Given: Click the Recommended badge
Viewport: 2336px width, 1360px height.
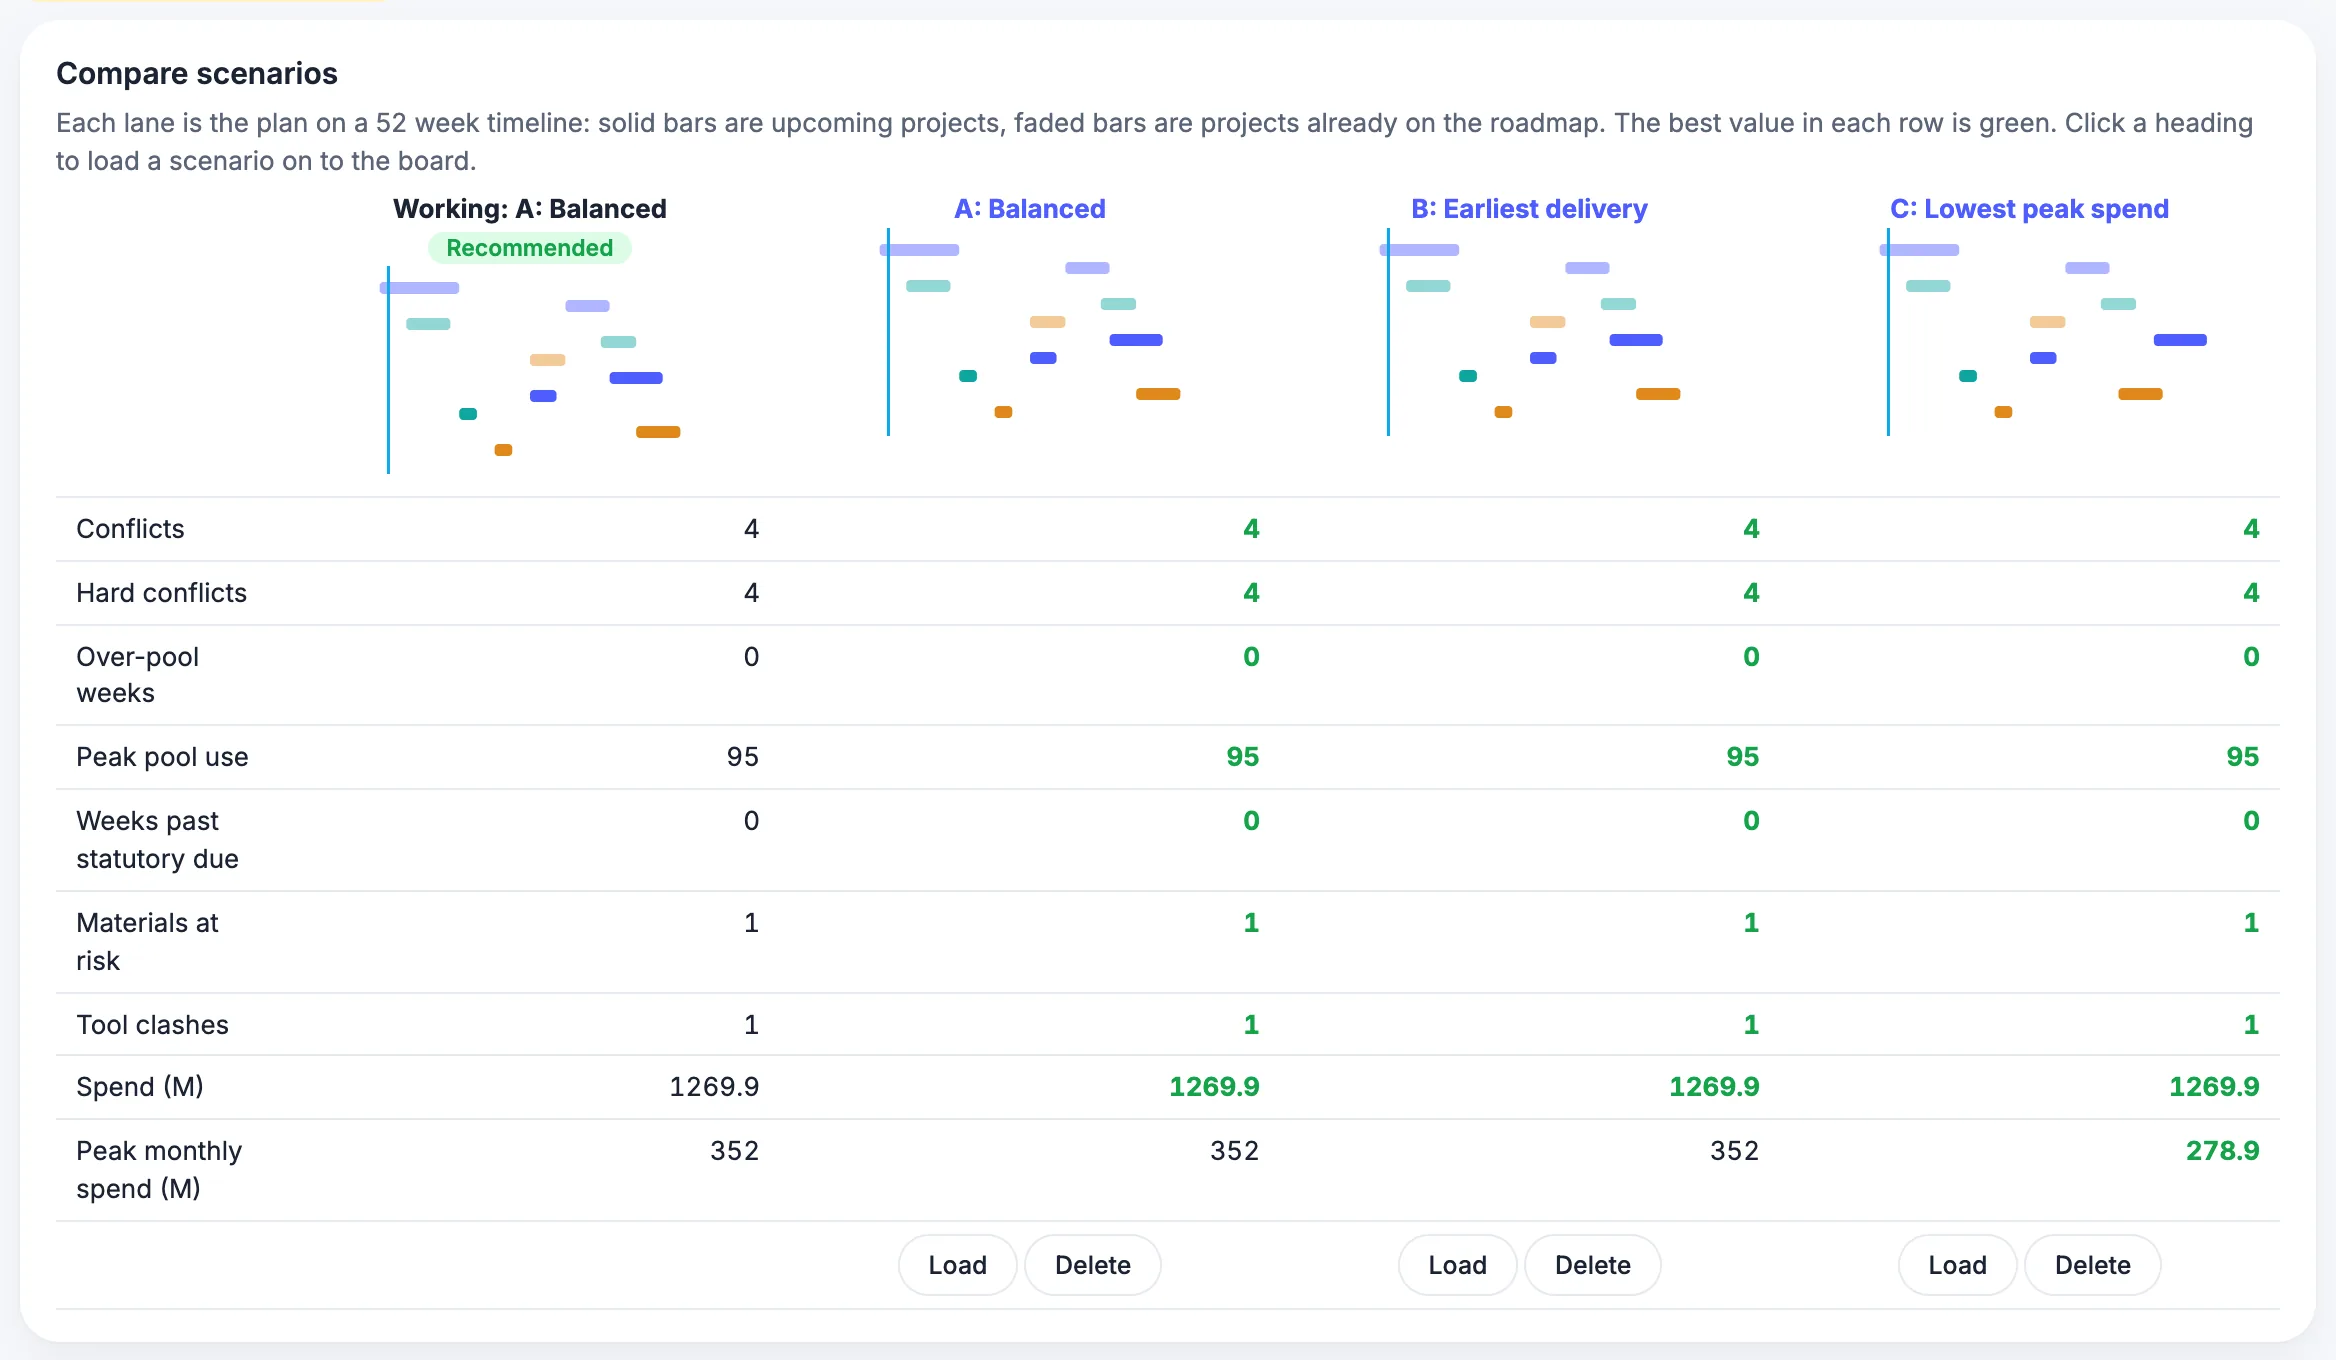Looking at the screenshot, I should 529,248.
